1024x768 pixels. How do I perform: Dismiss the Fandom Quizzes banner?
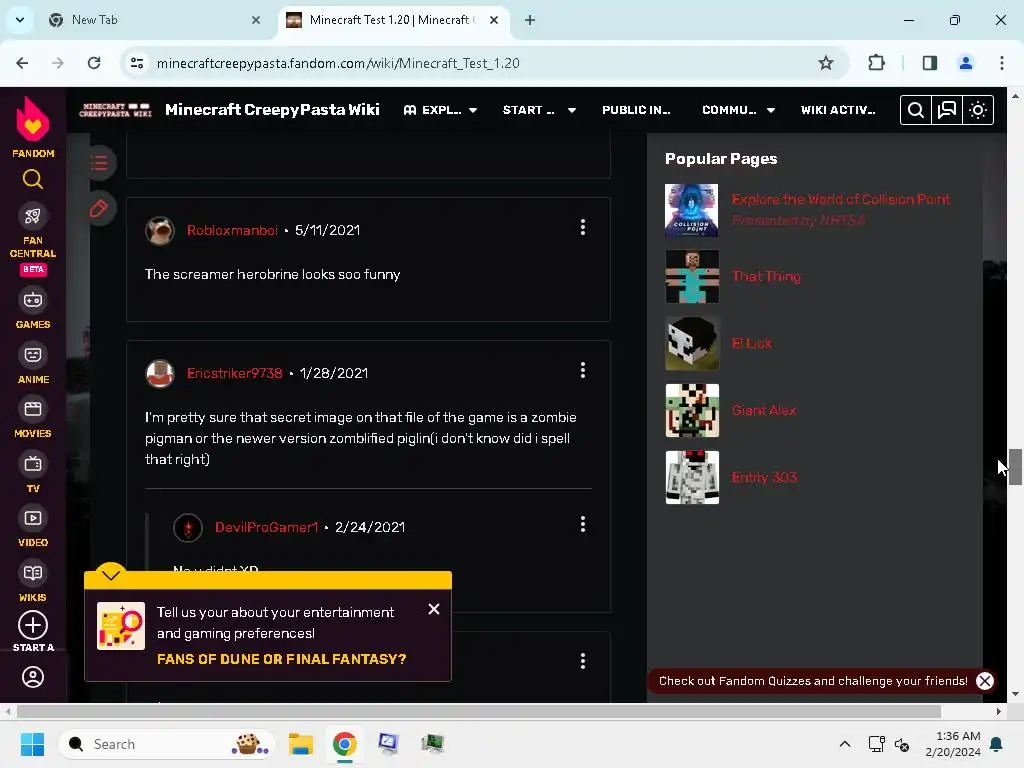[x=985, y=681]
